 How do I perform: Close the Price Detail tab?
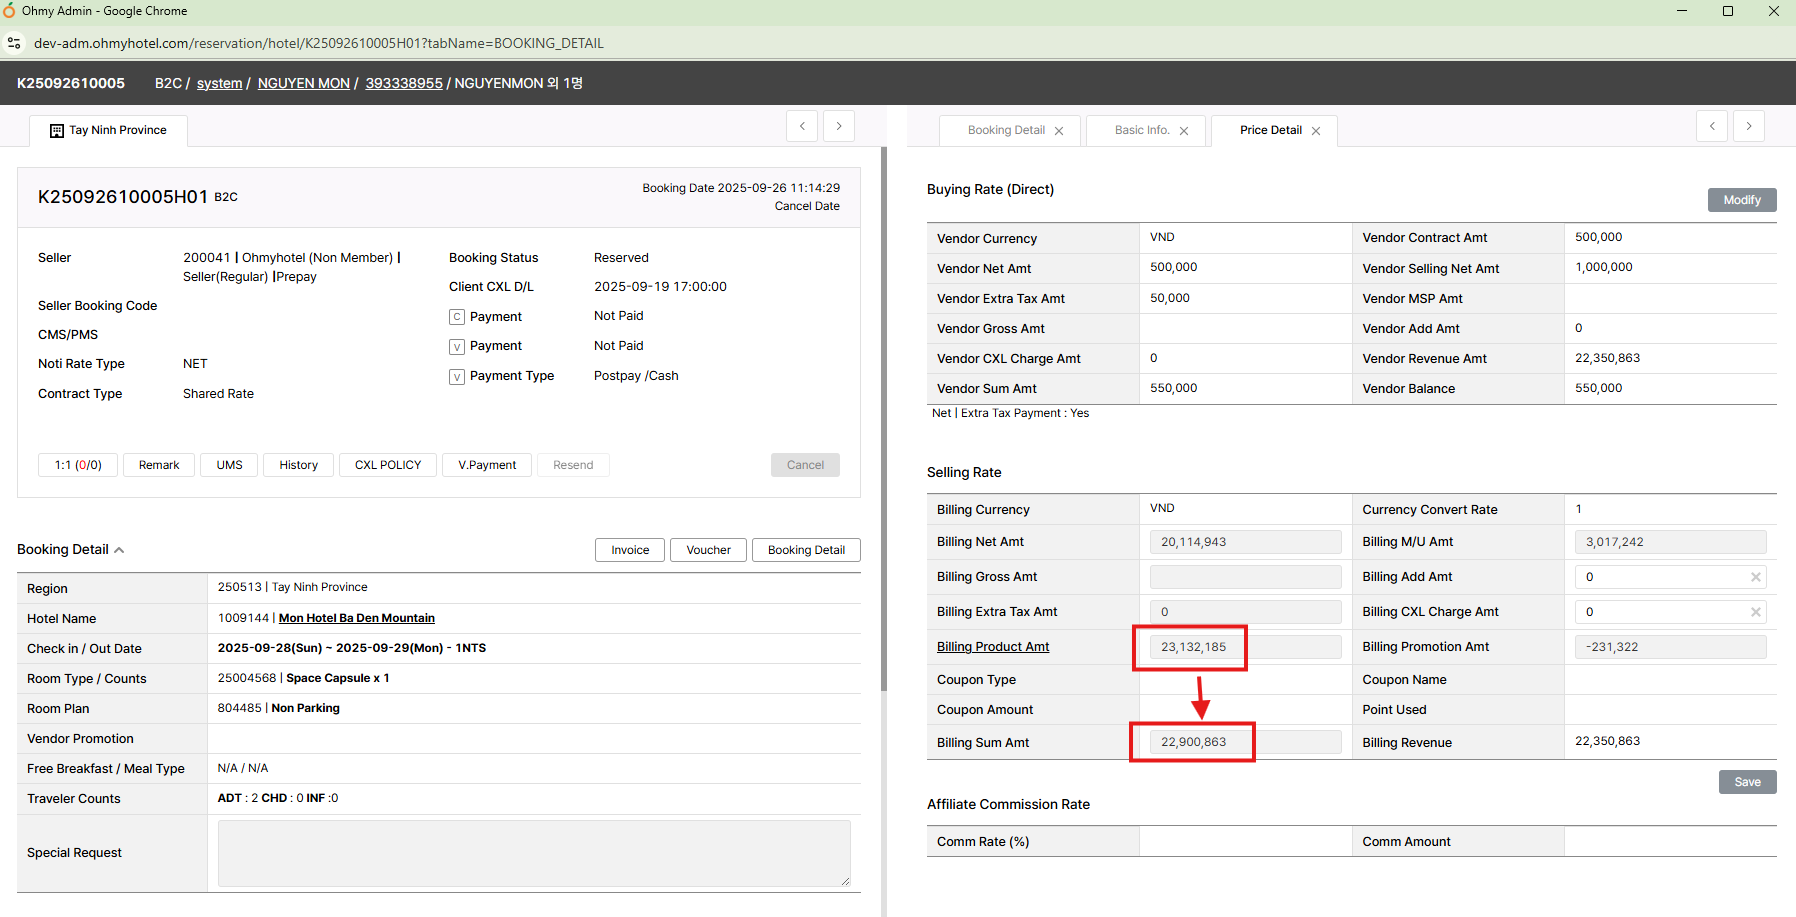coord(1316,131)
